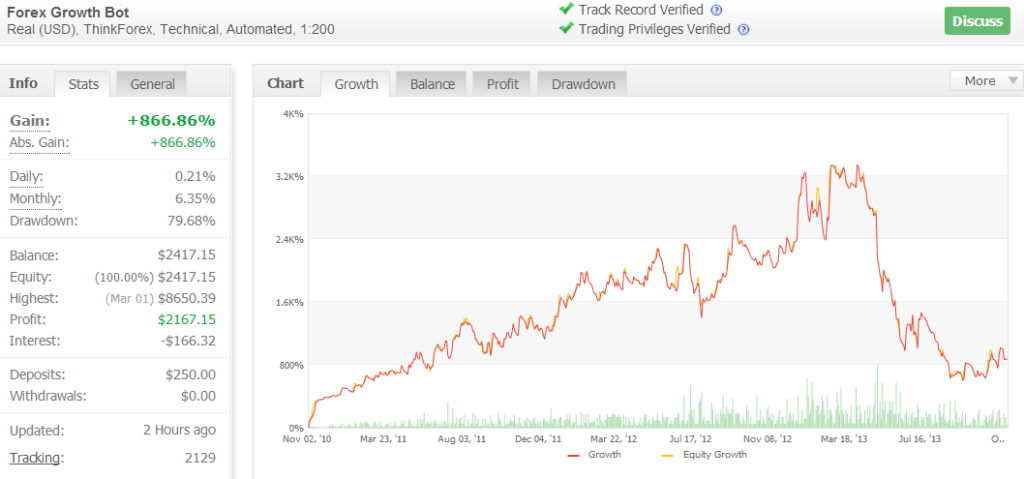Click the Daily stat label

click(27, 176)
